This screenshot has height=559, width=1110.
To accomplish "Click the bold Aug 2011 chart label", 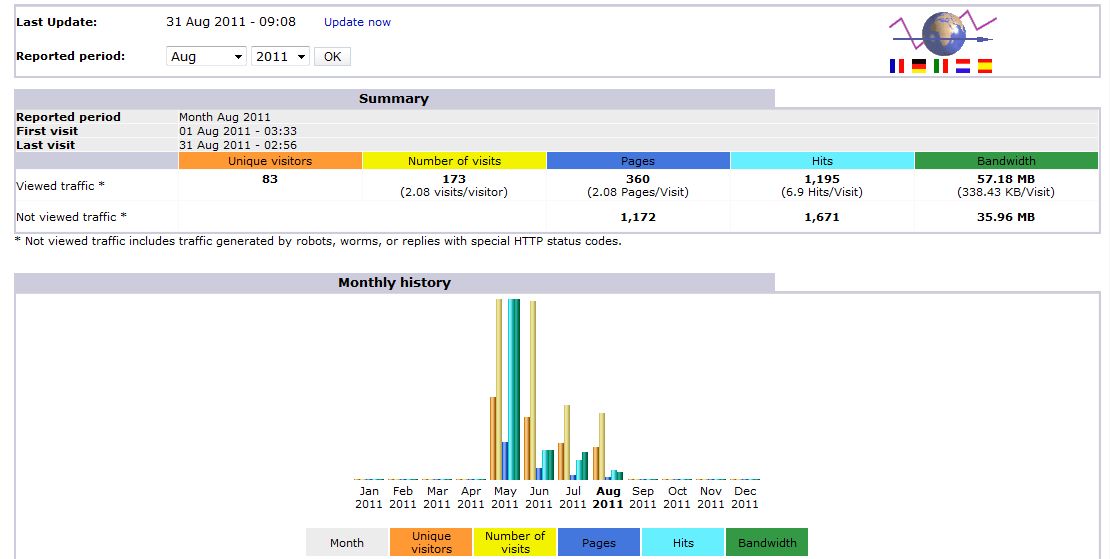I will (608, 497).
